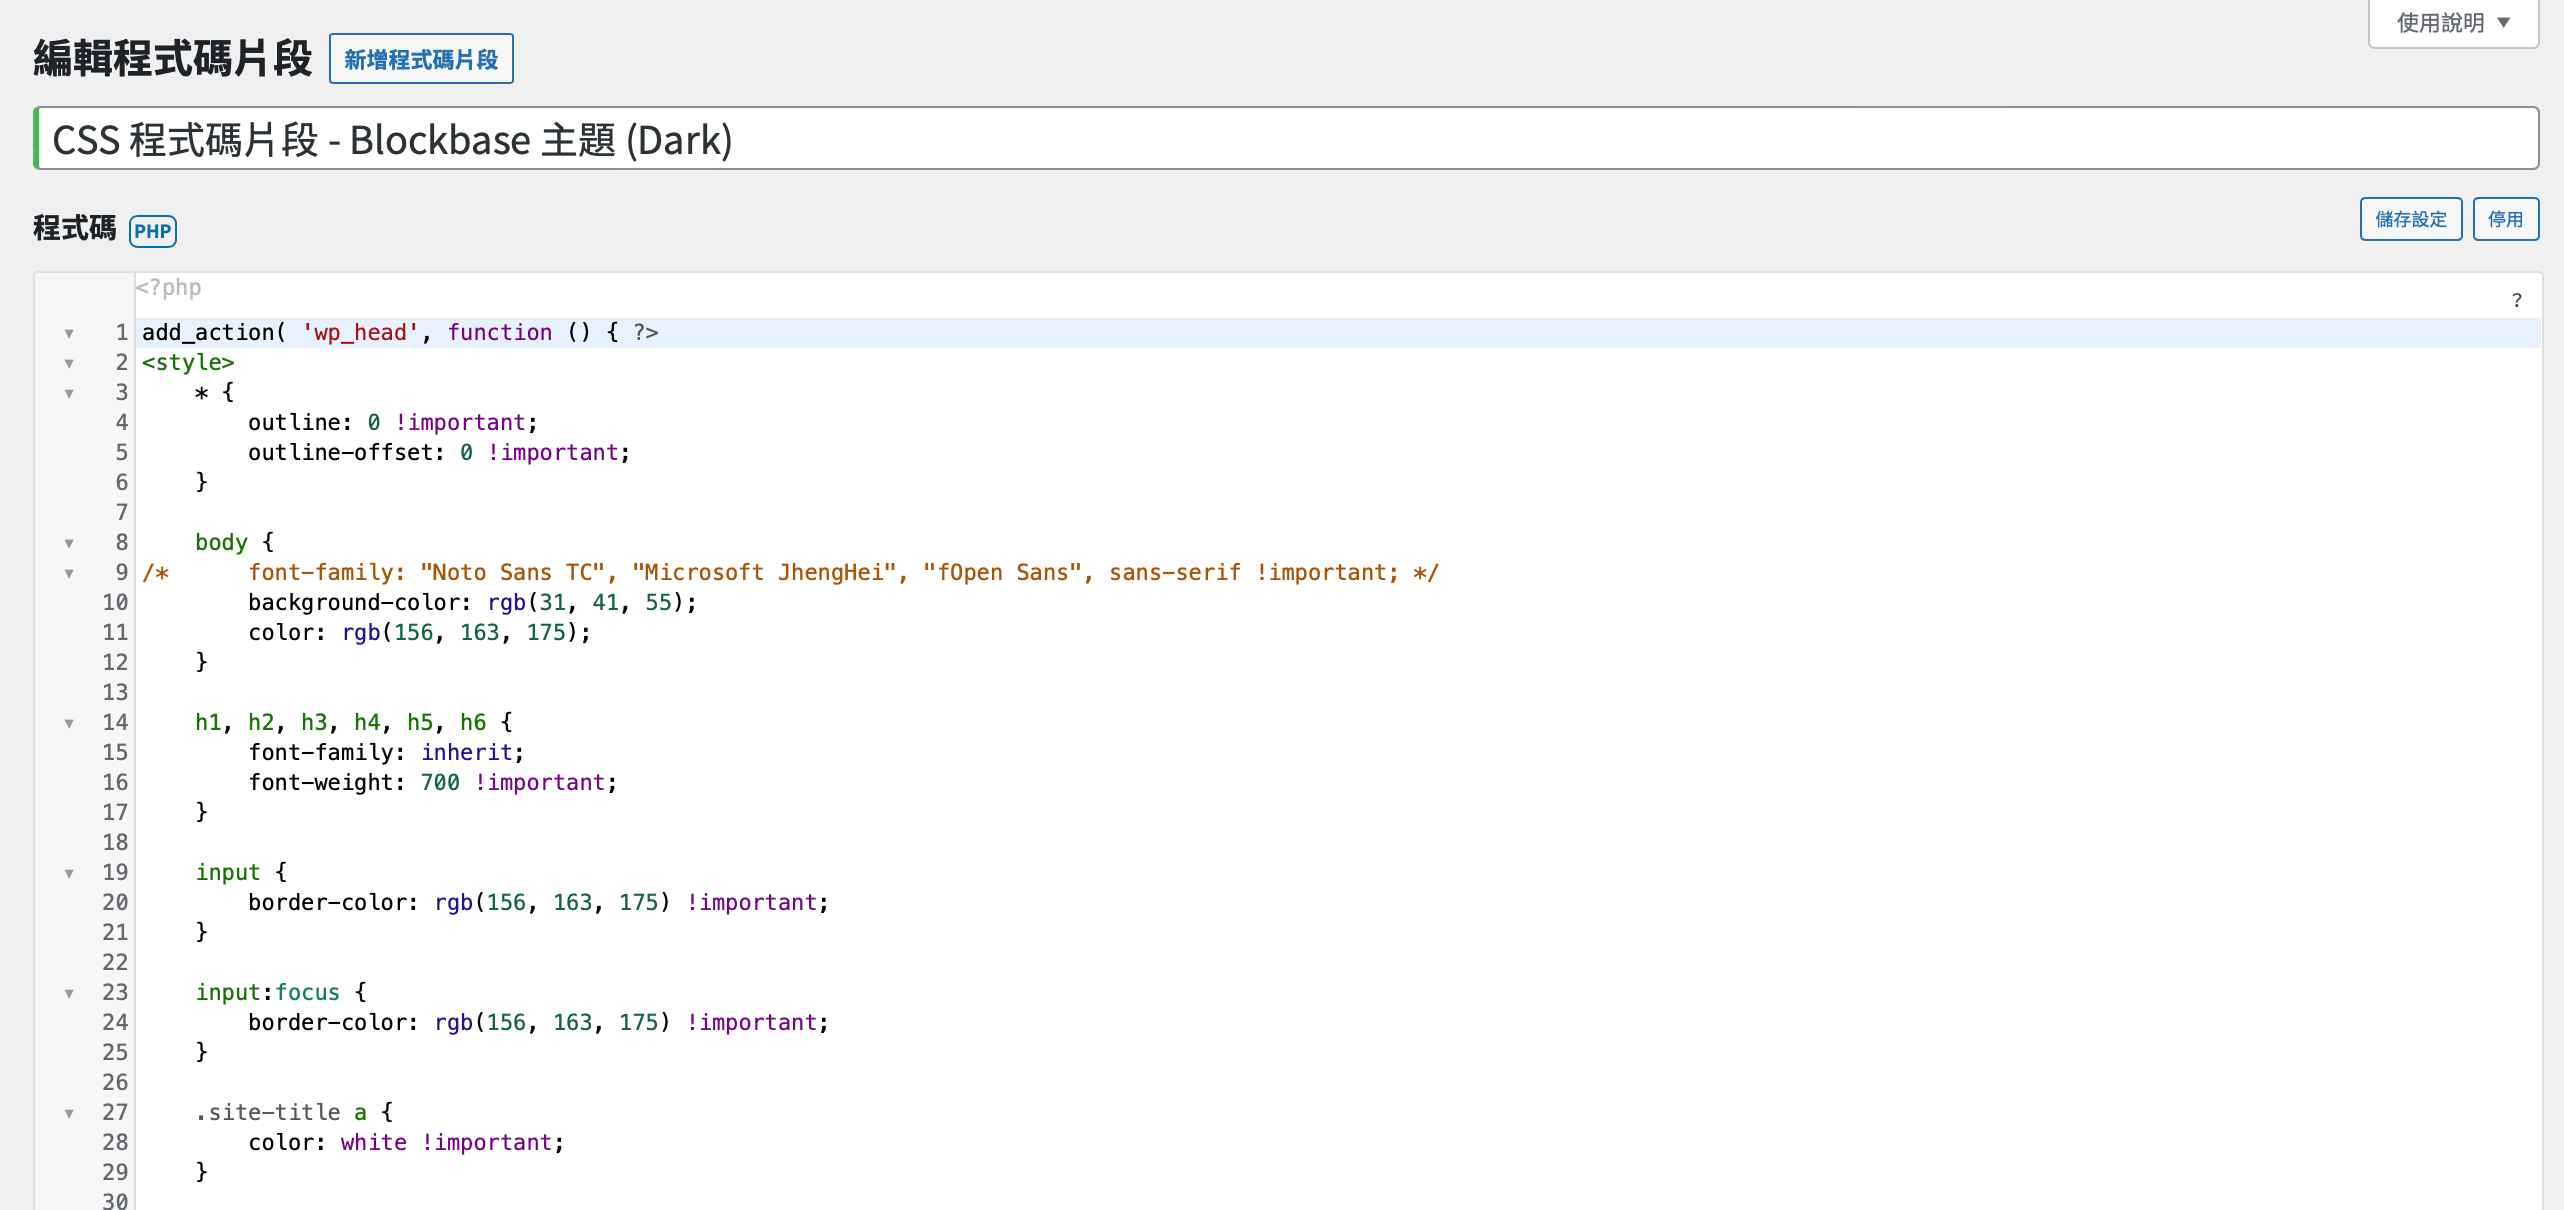The image size is (2564, 1210).
Task: Click border-color on line 24
Action: click(327, 1023)
